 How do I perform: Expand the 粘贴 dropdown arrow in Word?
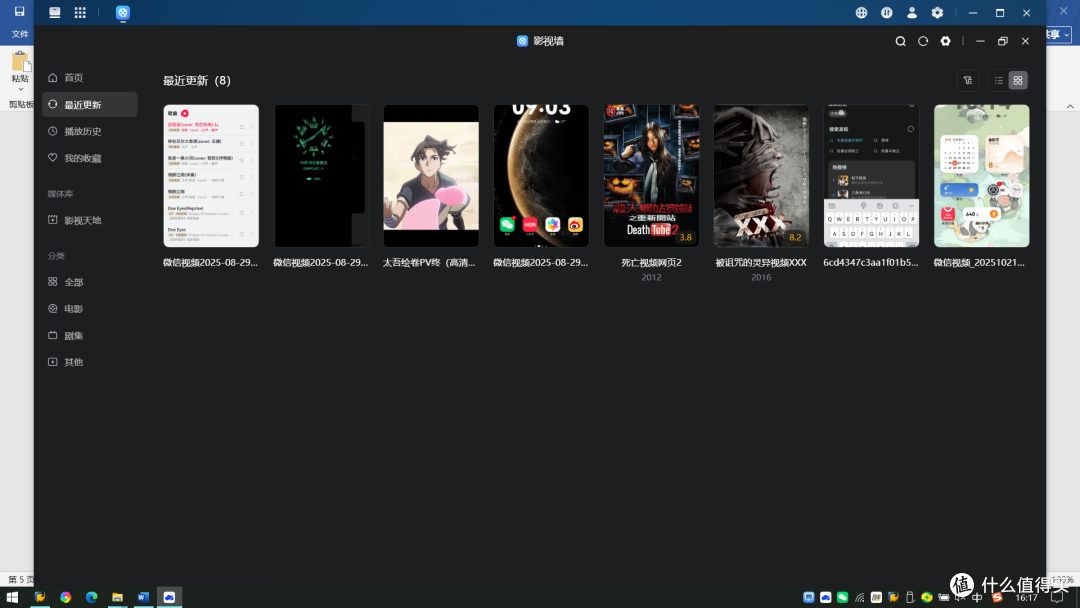[20, 90]
